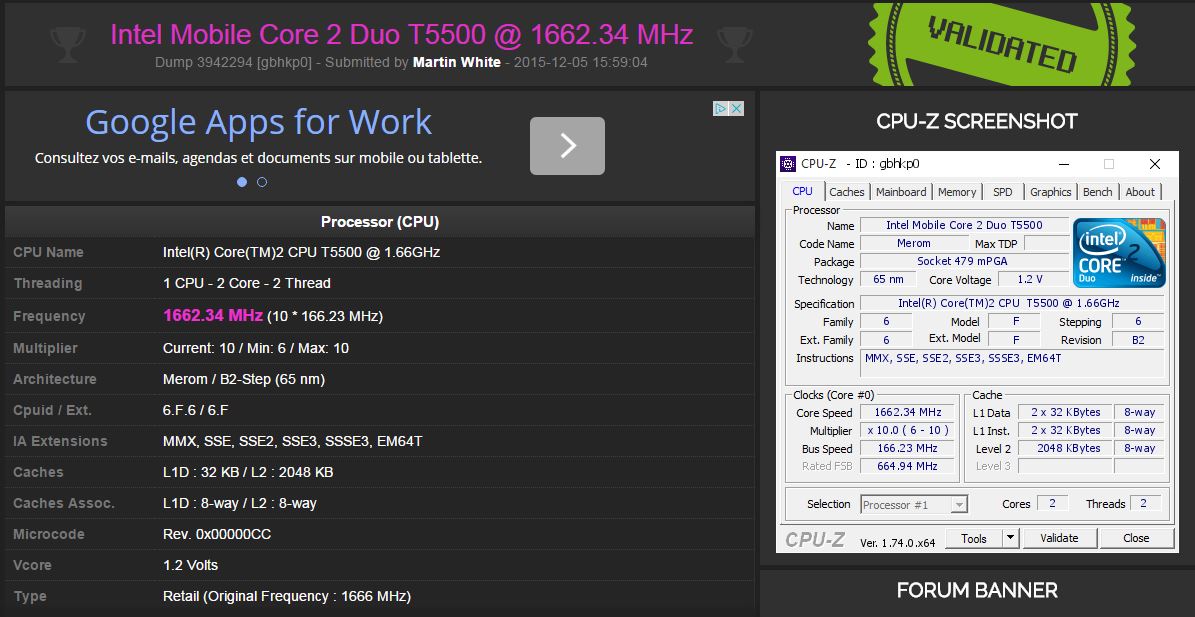The width and height of the screenshot is (1195, 617).
Task: Switch to the About tab
Action: [x=1140, y=192]
